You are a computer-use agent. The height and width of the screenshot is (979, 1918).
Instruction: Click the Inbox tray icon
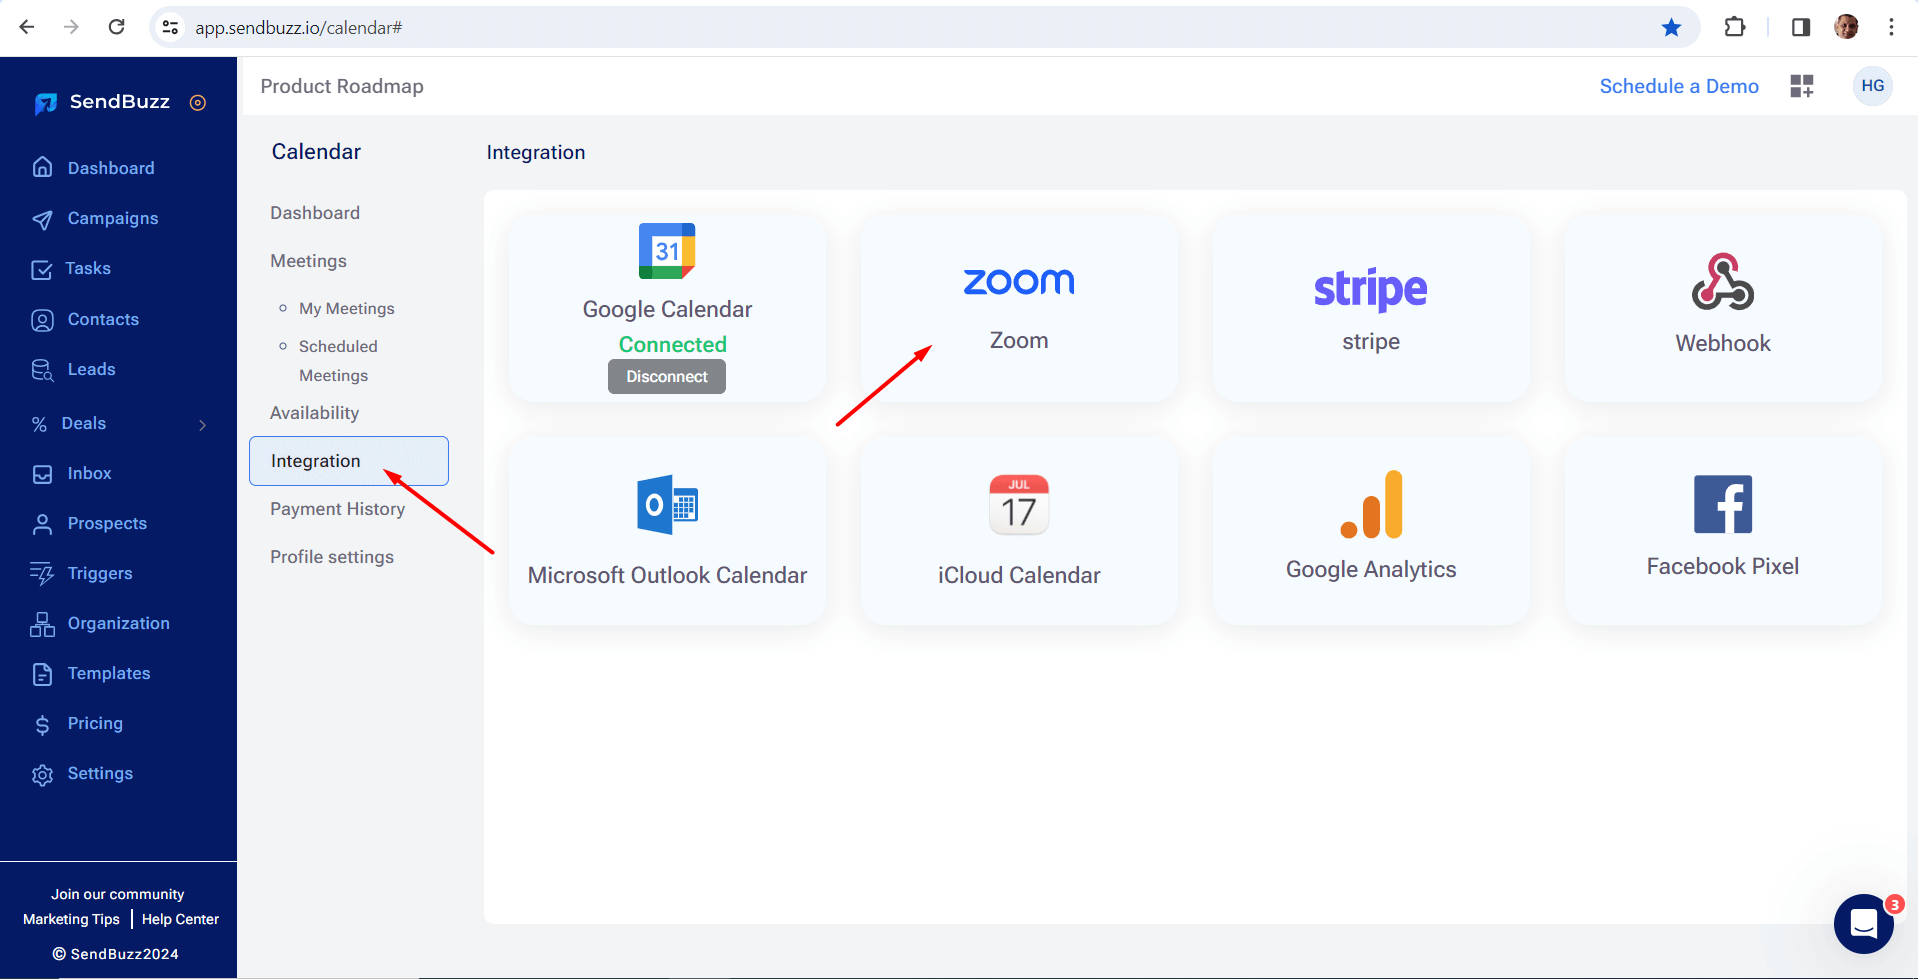[42, 474]
